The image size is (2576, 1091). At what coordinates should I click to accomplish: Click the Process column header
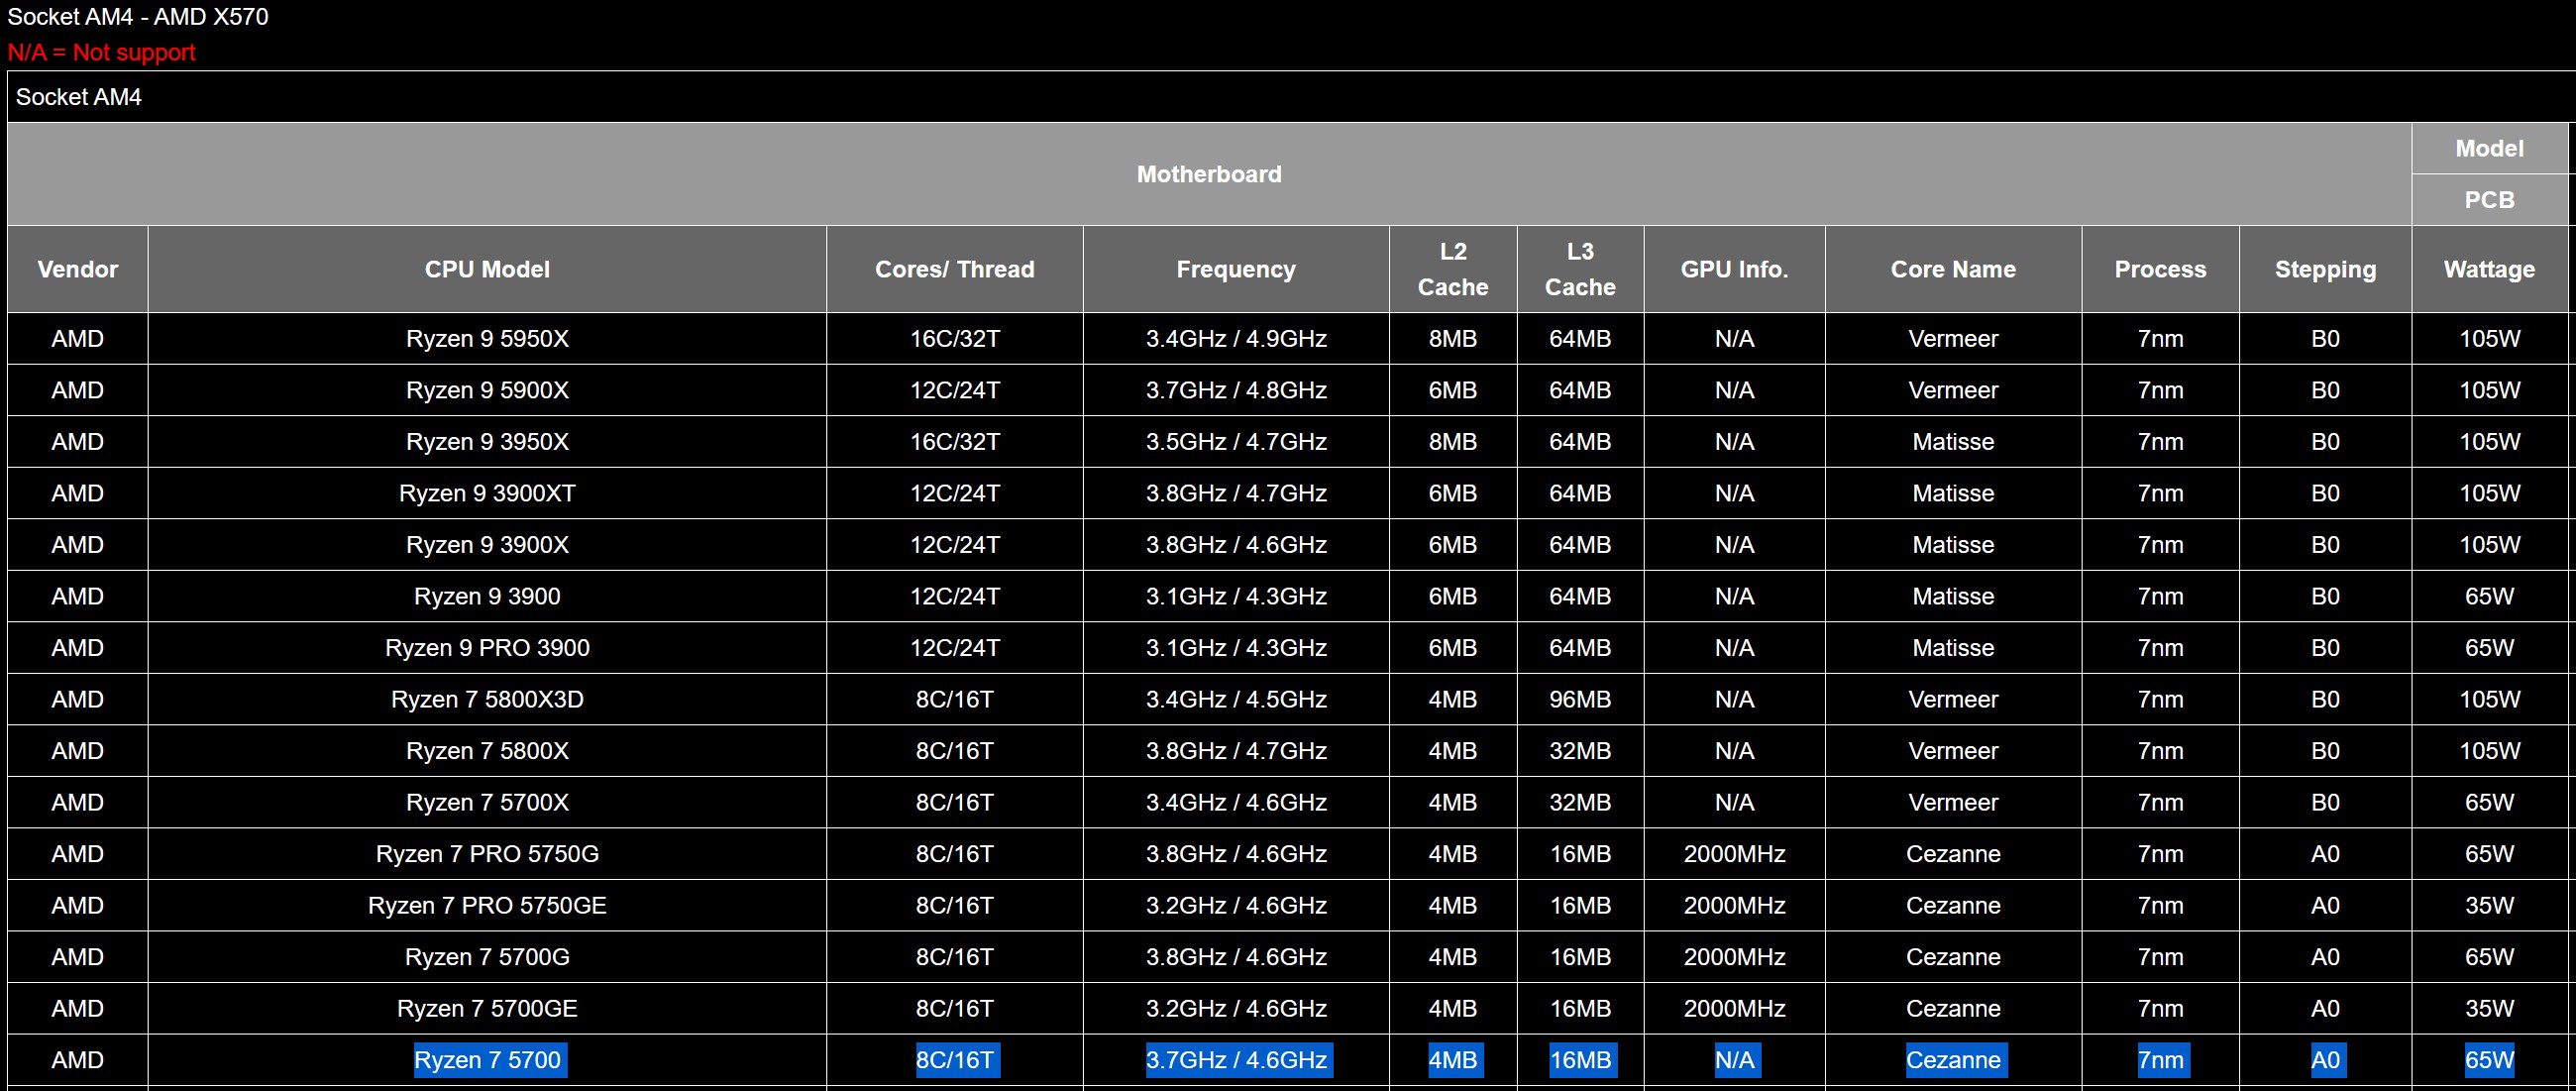pos(2160,269)
